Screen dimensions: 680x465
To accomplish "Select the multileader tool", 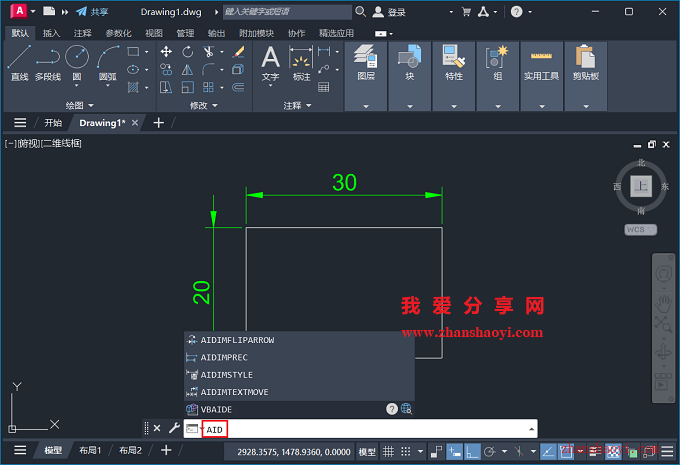I will 324,69.
